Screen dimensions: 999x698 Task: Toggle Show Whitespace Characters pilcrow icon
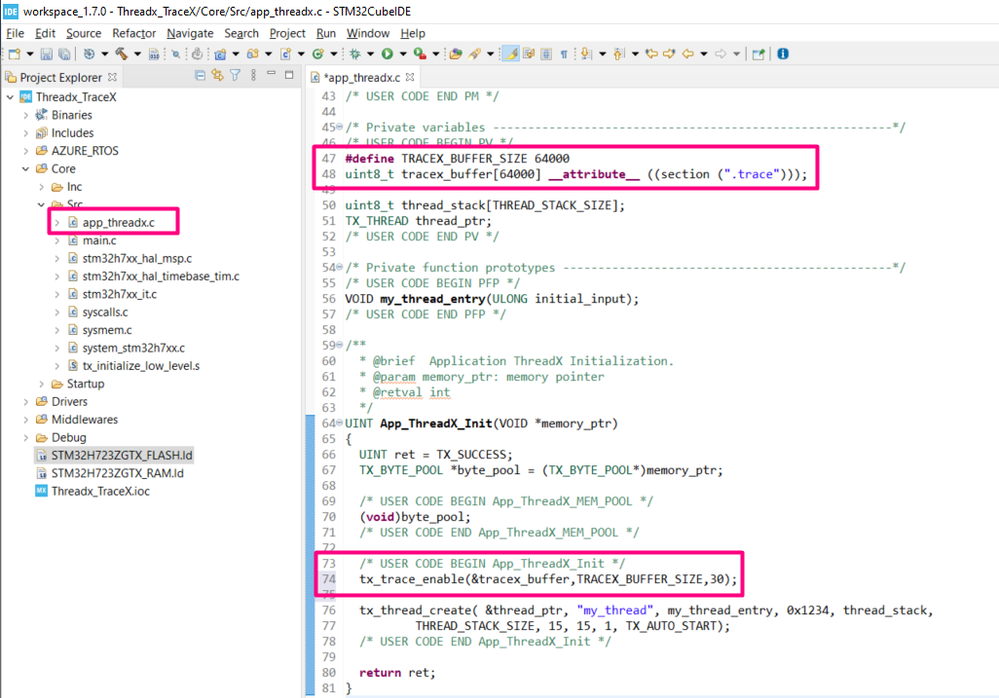coord(564,54)
